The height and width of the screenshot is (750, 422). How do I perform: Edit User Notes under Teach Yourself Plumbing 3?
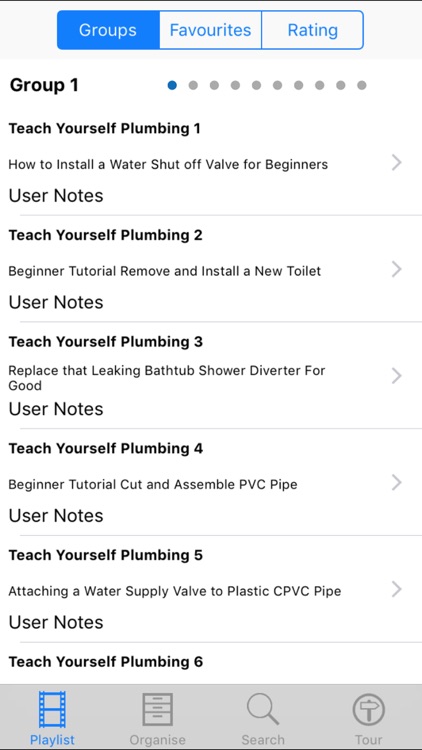coord(56,409)
